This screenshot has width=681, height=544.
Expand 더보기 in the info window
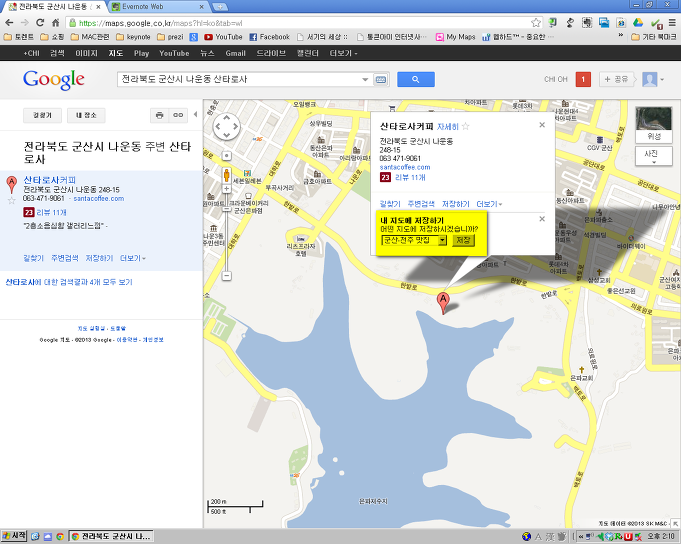[489, 204]
